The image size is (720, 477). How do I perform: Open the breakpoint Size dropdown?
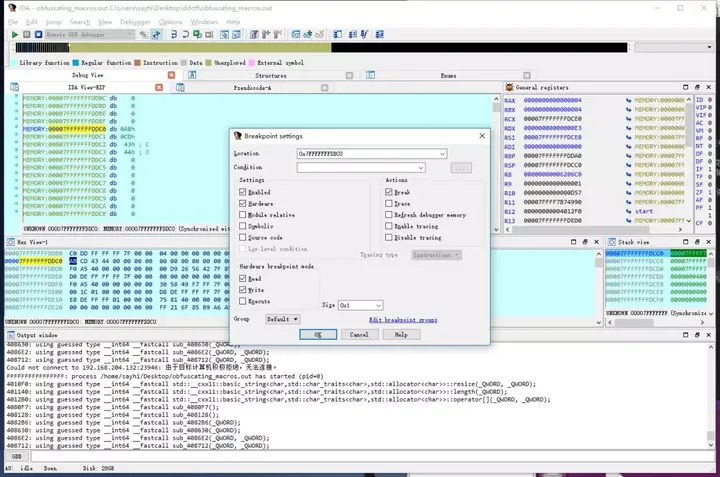coord(378,305)
